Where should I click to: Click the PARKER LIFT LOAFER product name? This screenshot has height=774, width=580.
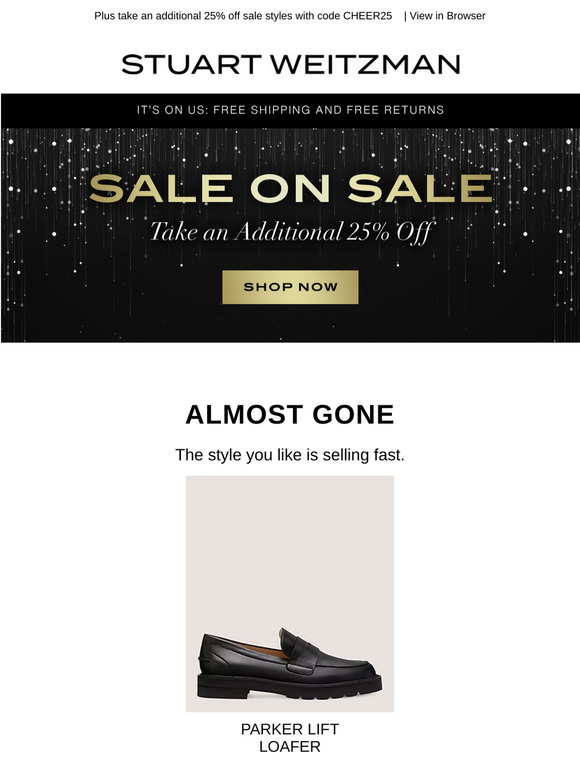(x=290, y=737)
